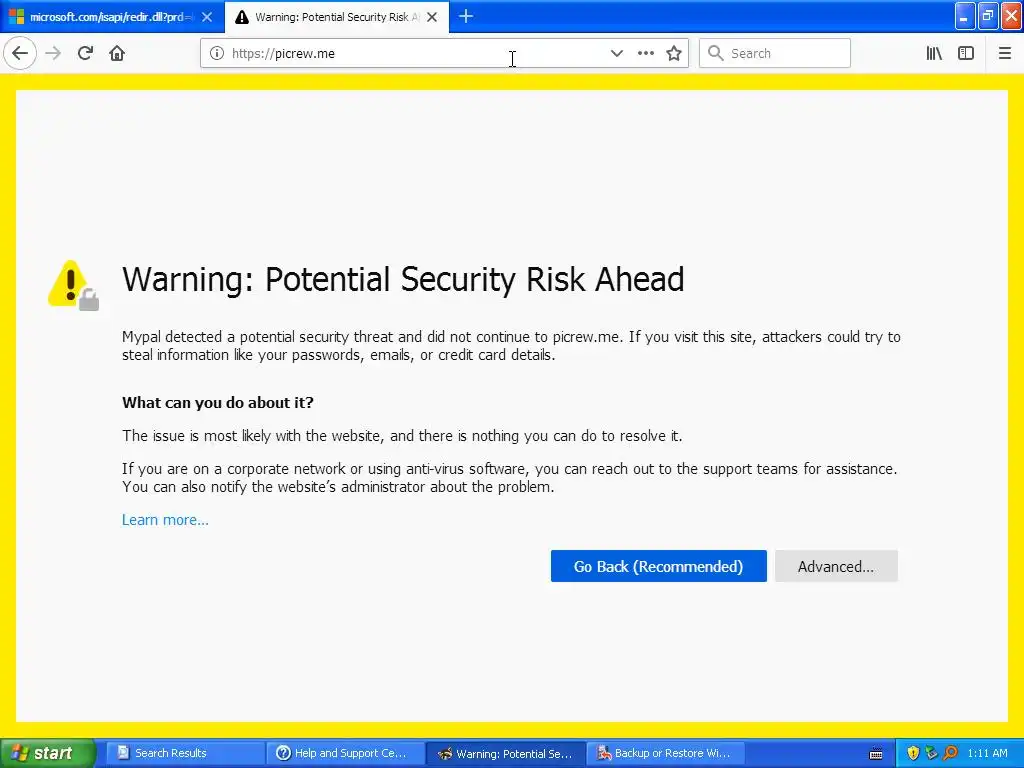Image resolution: width=1024 pixels, height=768 pixels.
Task: Restore down the browser window
Action: tap(988, 16)
